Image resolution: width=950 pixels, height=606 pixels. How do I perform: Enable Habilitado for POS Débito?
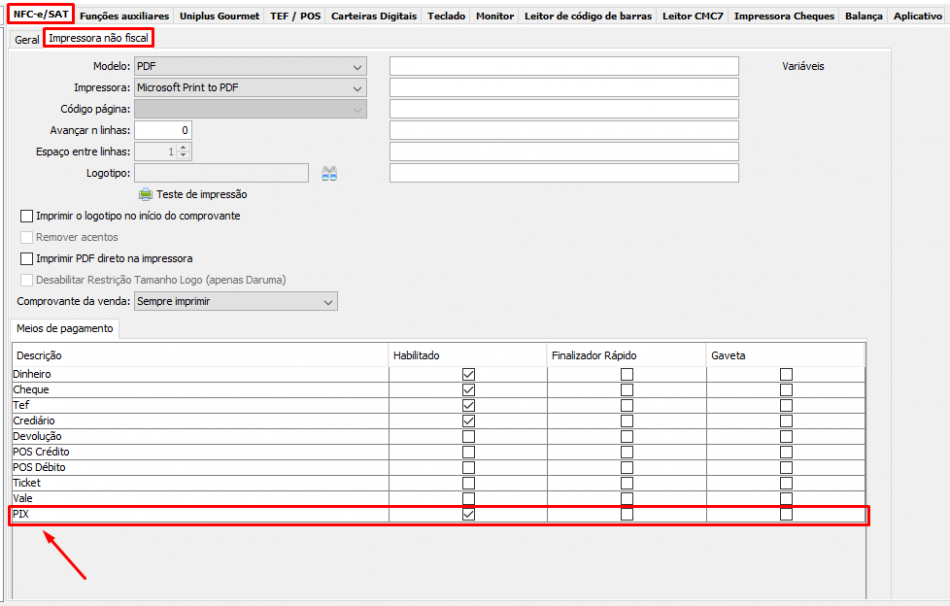tap(468, 467)
